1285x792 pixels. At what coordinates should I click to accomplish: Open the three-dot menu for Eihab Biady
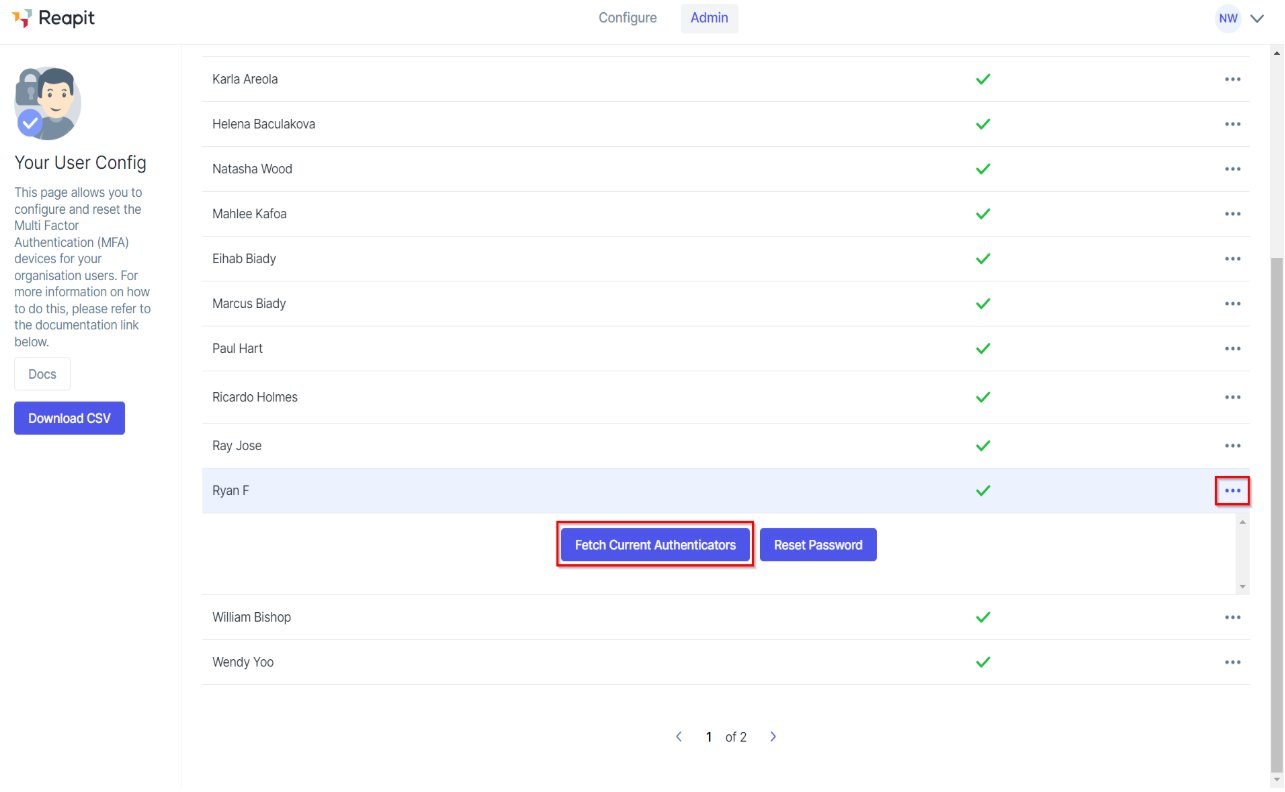(1232, 259)
